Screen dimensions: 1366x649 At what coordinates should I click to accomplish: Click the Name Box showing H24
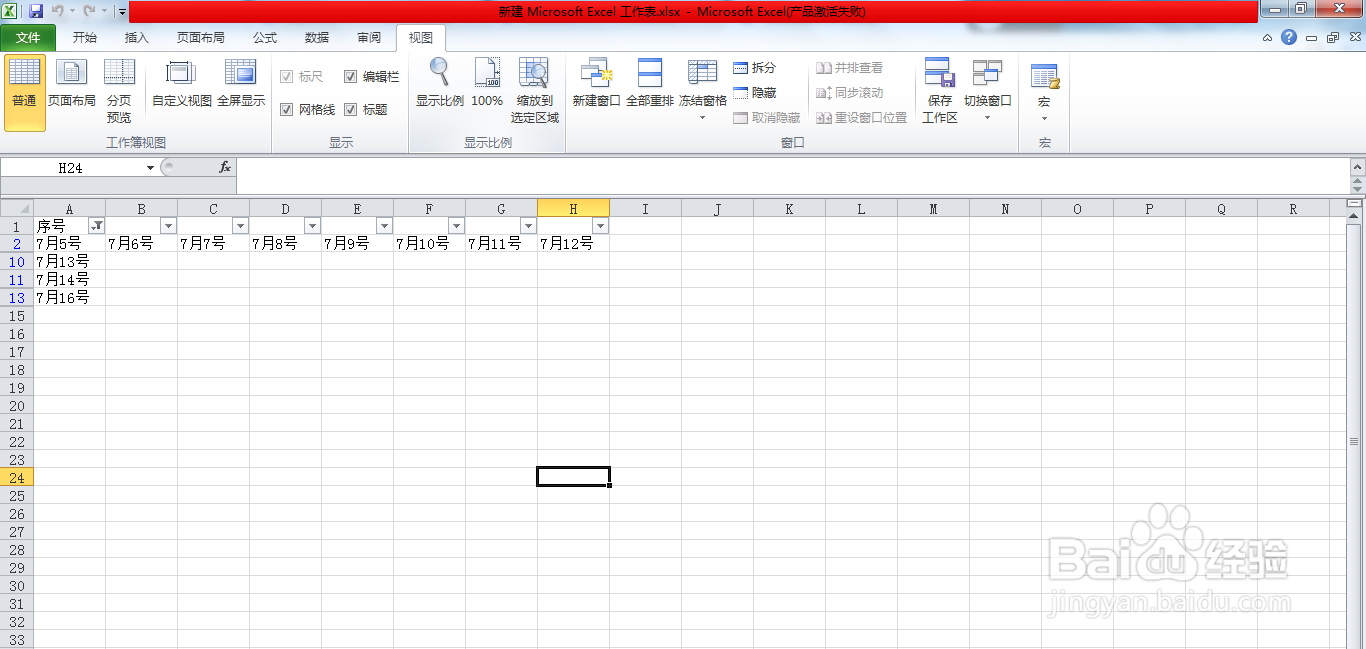(x=72, y=168)
